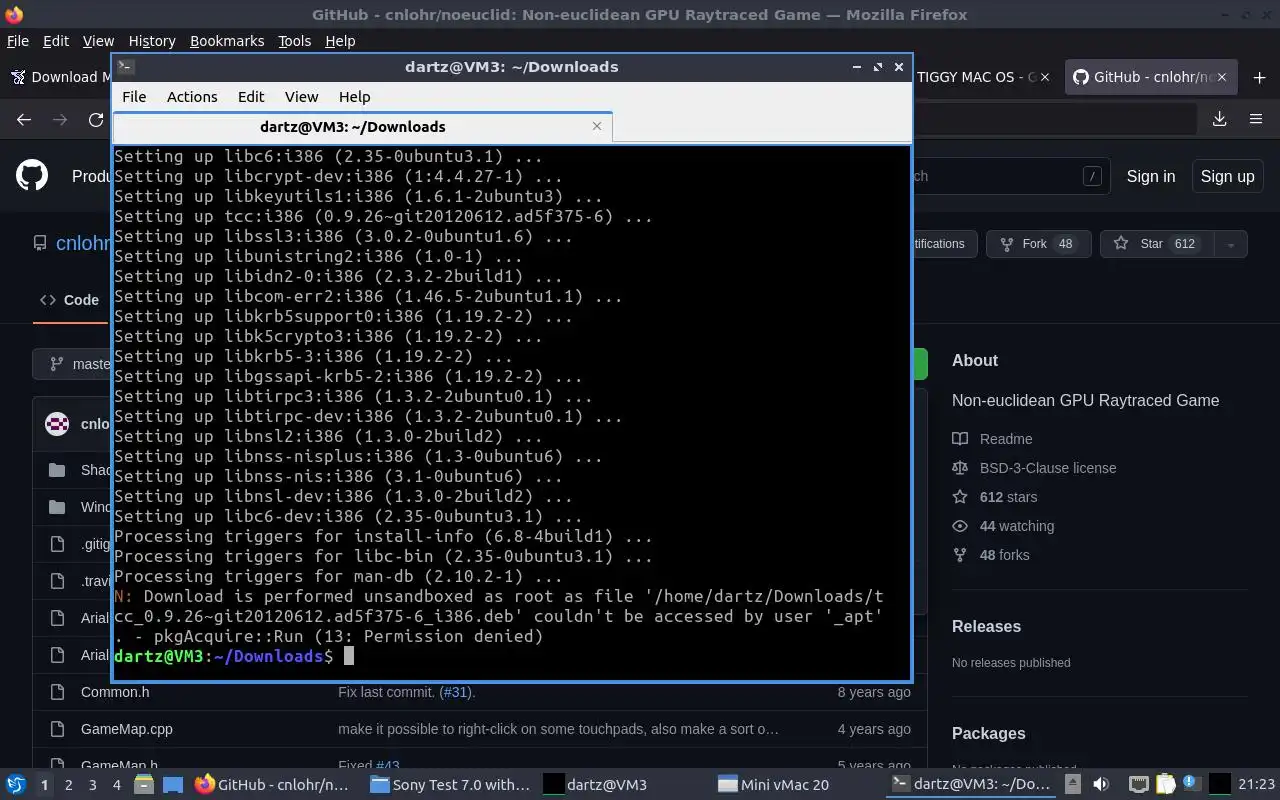The height and width of the screenshot is (800, 1280).
Task: Open the repository Code tab
Action: [x=69, y=300]
